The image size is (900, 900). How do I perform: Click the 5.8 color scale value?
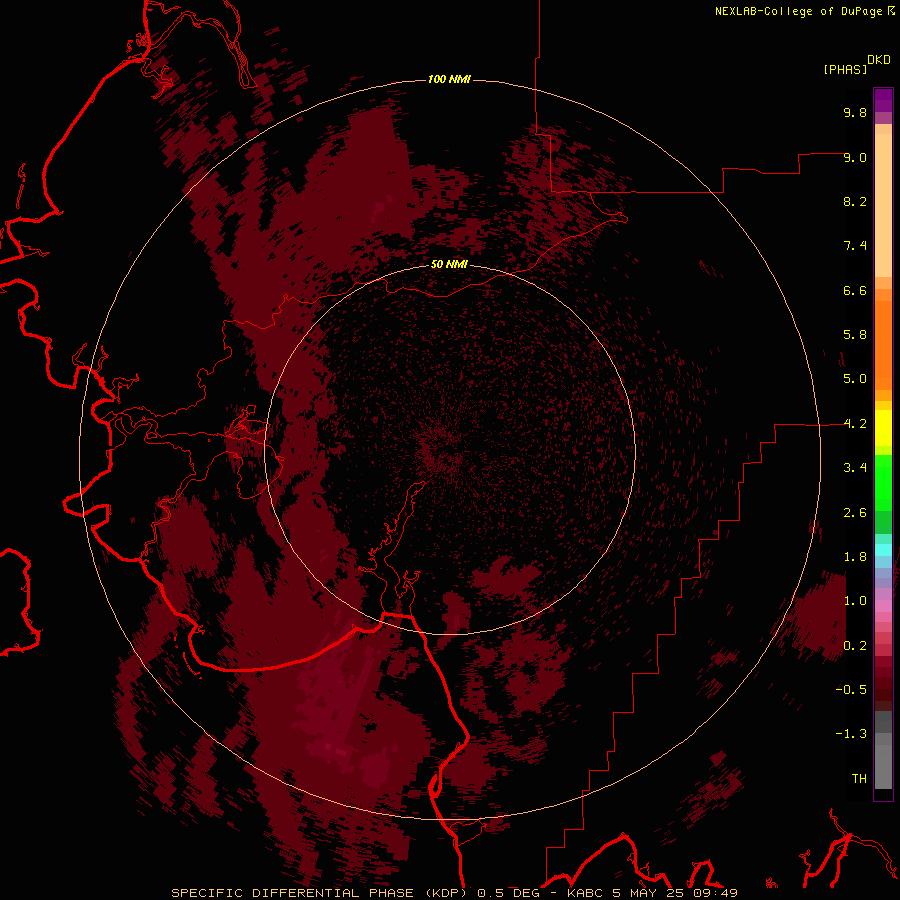(x=855, y=335)
